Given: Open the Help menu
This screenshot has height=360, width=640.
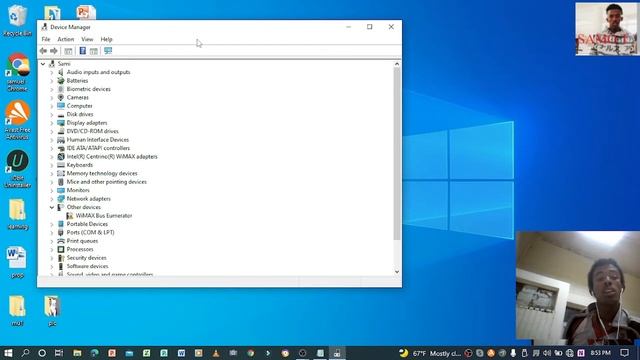Looking at the screenshot, I should click(x=106, y=39).
